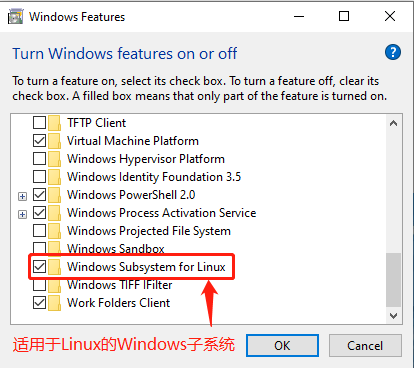414x368 pixels.
Task: Tick the Windows Projected File System checkbox
Action: coord(39,231)
